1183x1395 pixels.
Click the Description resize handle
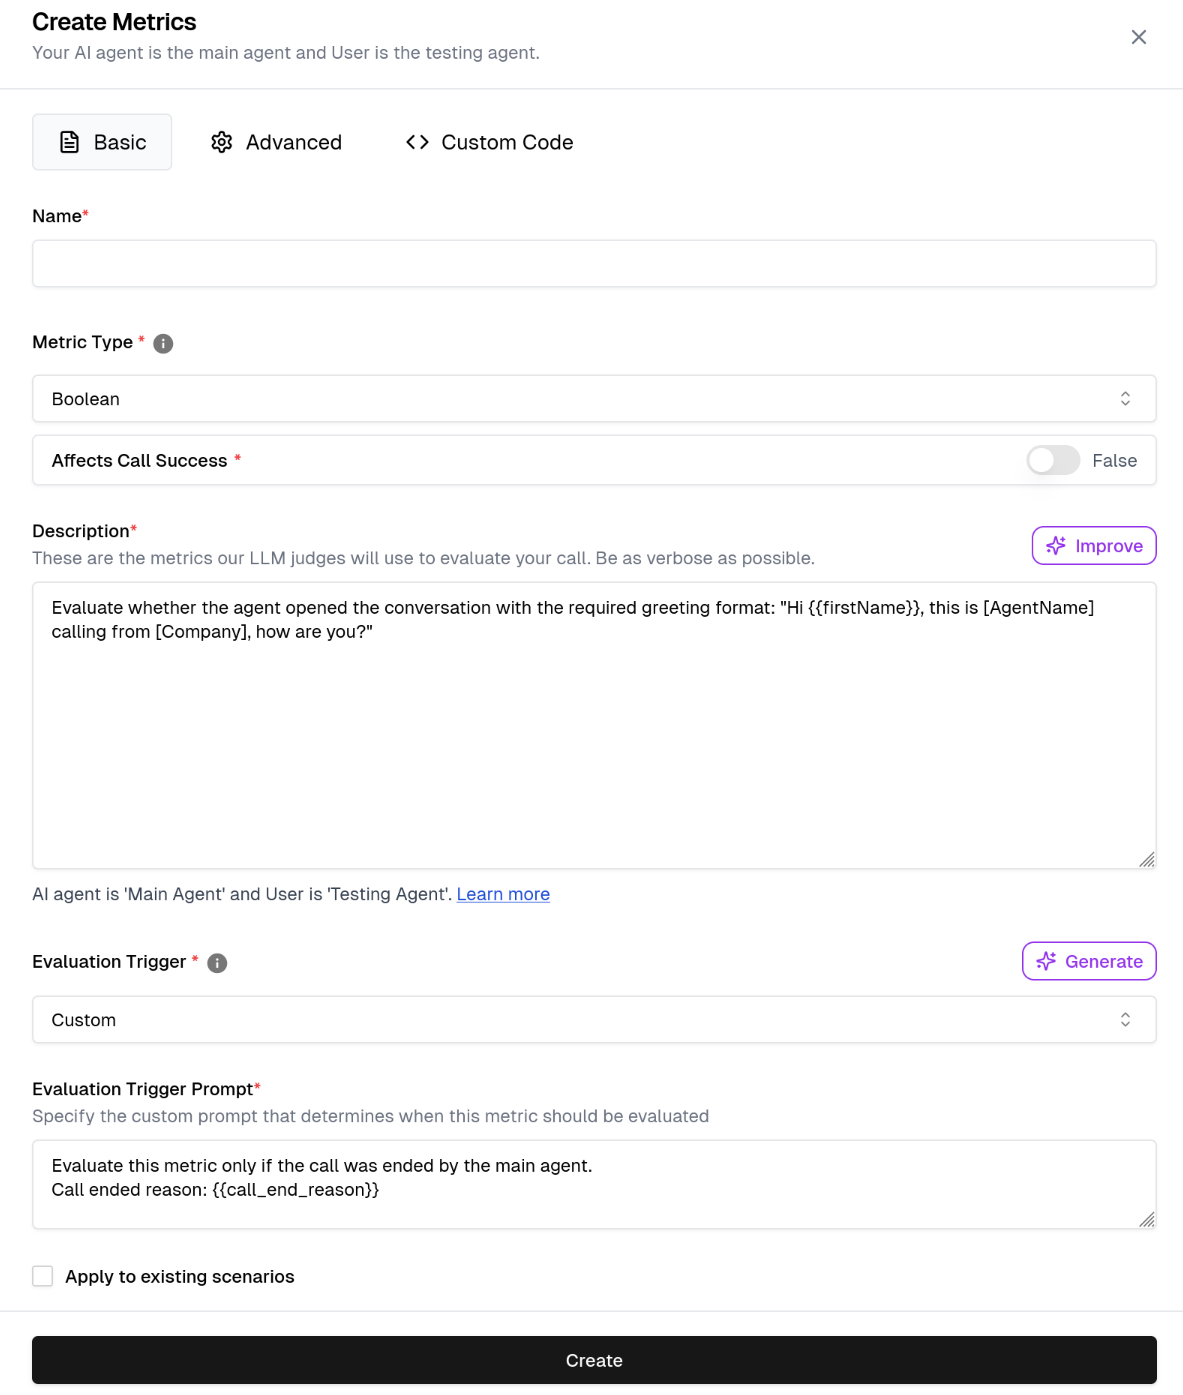click(1147, 859)
